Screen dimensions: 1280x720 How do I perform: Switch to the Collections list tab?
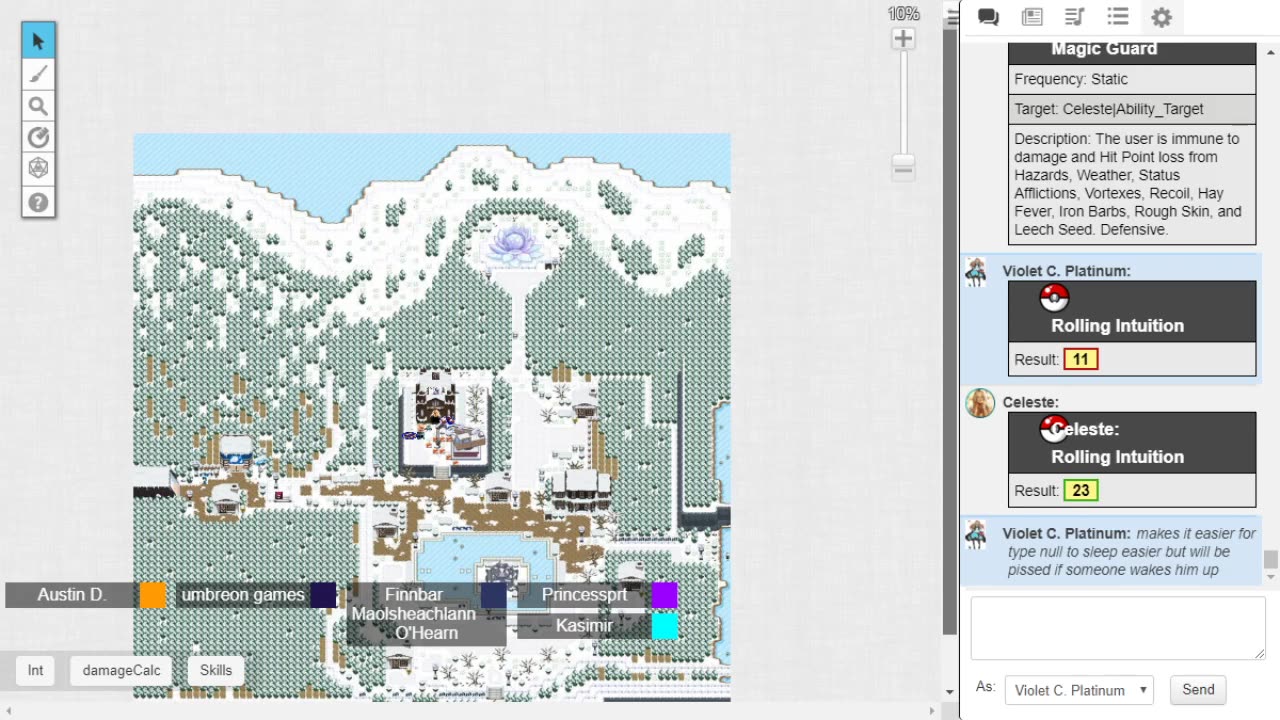tap(1118, 17)
